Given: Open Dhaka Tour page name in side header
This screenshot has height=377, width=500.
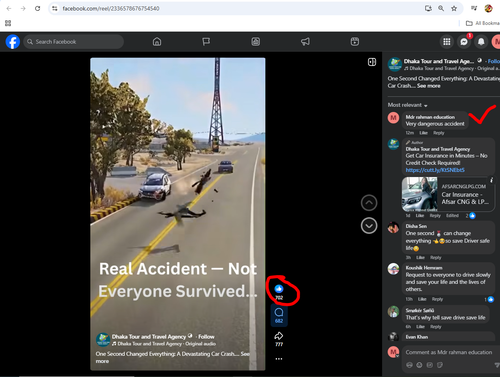Looking at the screenshot, I should pyautogui.click(x=439, y=61).
